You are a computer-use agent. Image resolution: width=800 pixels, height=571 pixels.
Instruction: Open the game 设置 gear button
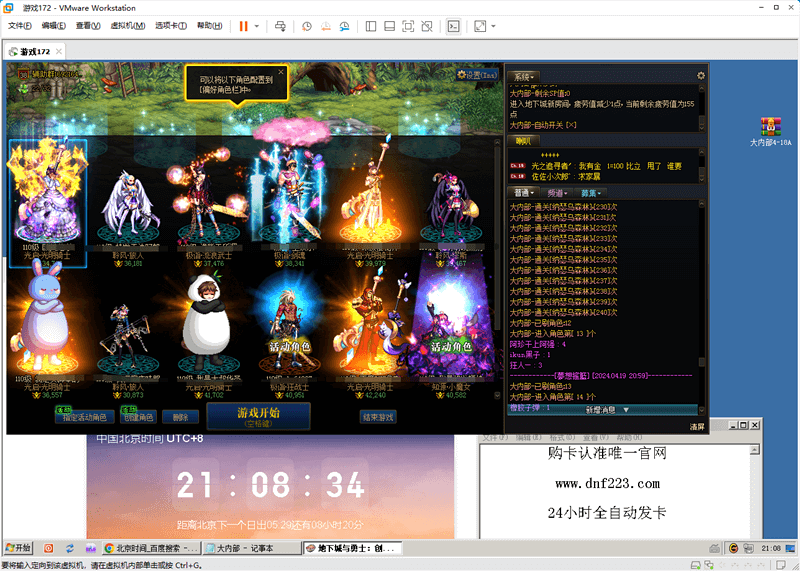click(x=478, y=75)
